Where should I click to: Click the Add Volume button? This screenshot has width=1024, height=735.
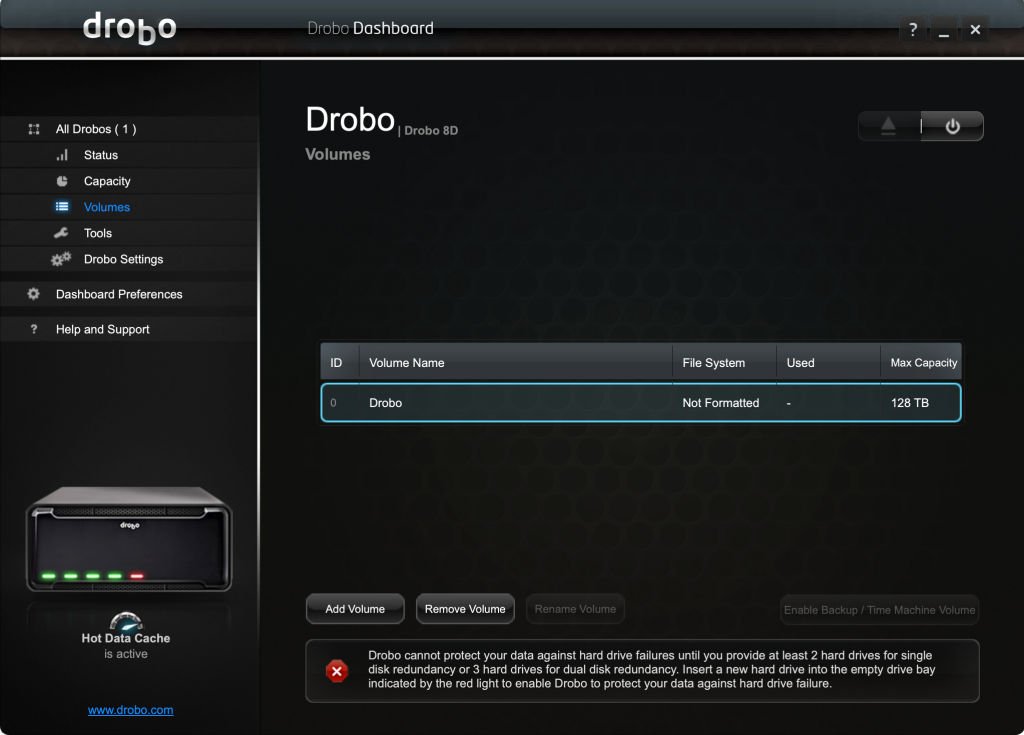(x=355, y=609)
